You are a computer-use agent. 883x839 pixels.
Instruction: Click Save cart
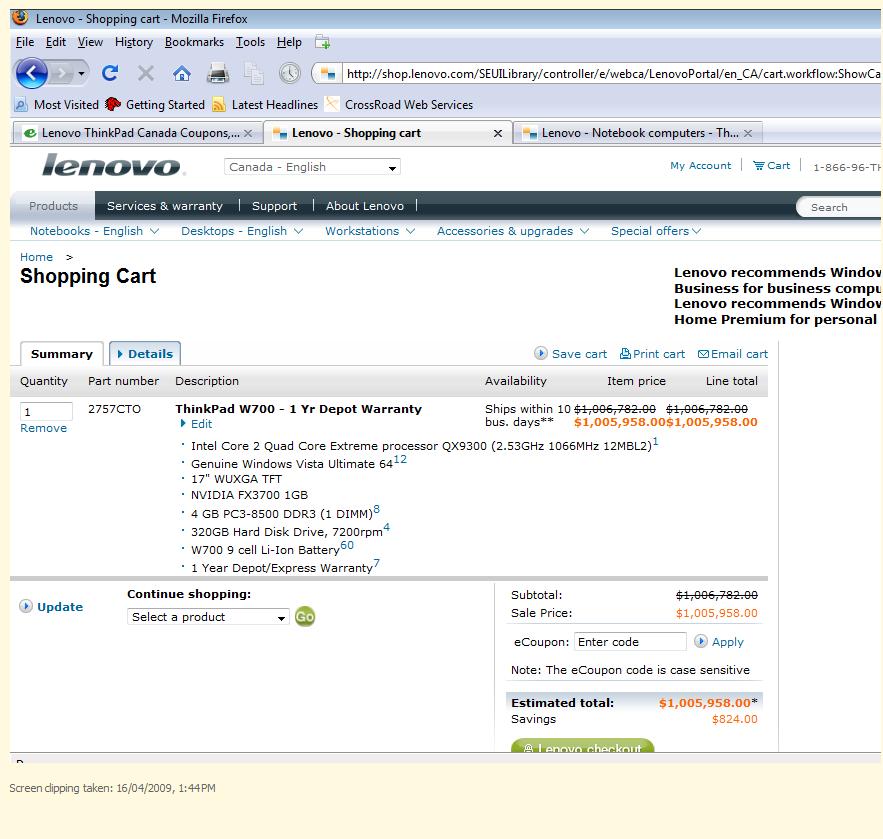click(570, 354)
